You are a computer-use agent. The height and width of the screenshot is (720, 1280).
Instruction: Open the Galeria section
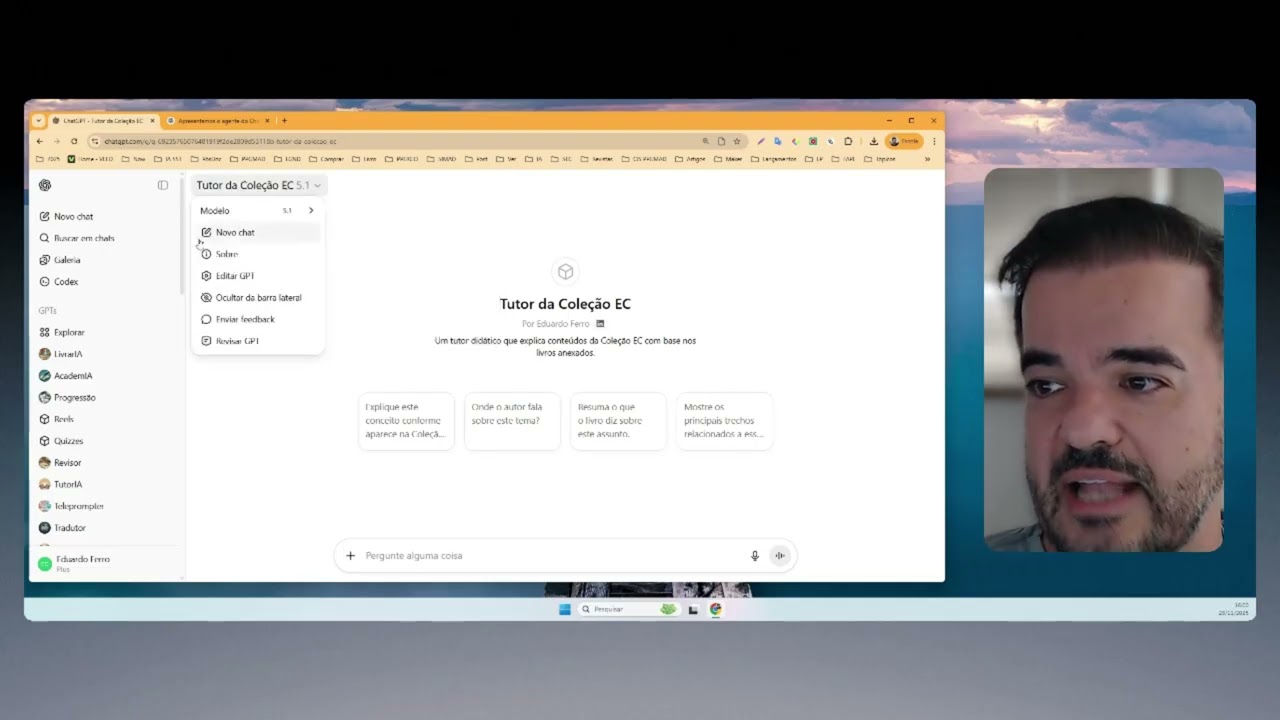tap(60, 260)
